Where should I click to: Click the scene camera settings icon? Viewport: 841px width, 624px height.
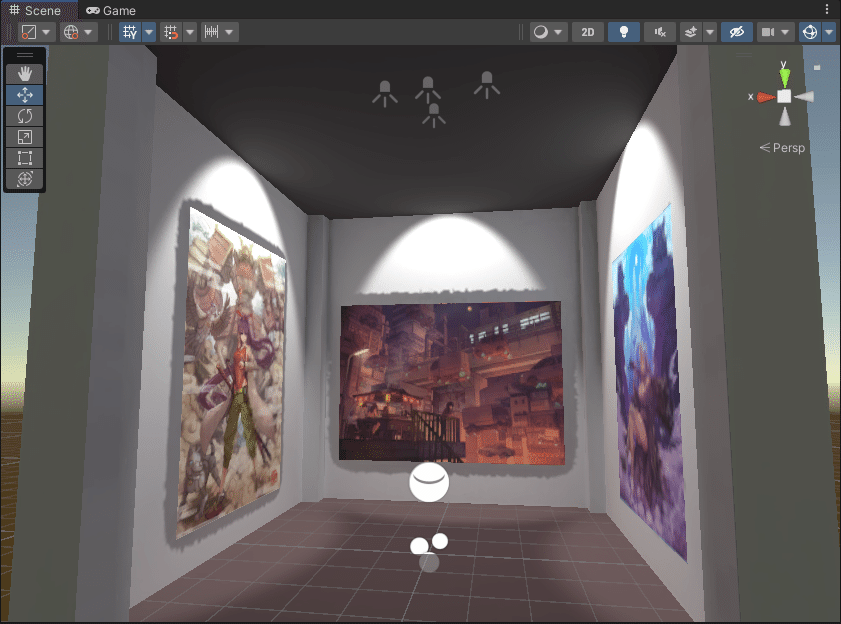[x=768, y=32]
